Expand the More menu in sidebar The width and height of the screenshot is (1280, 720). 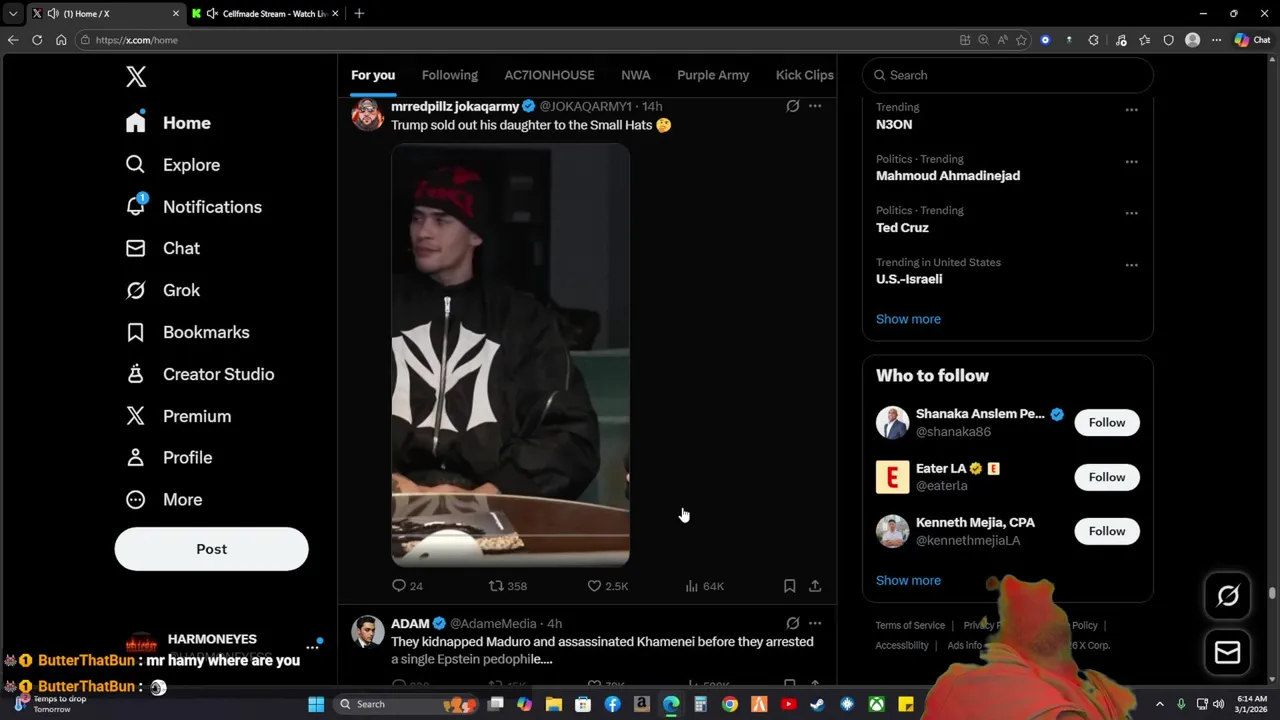pyautogui.click(x=163, y=499)
